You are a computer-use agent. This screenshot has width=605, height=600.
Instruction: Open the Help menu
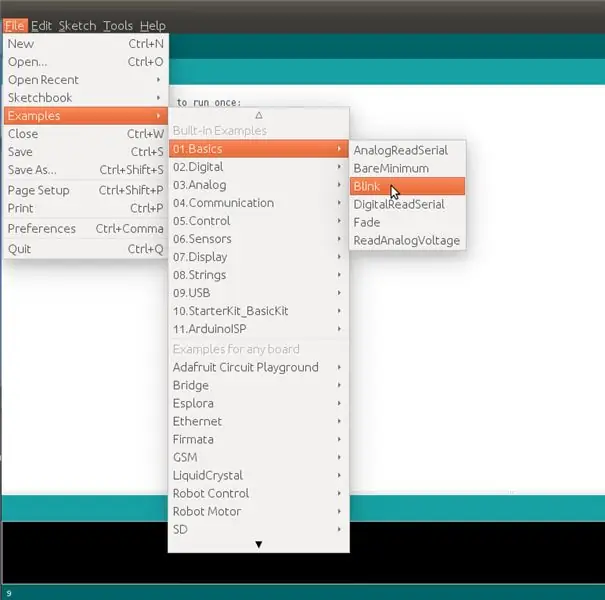(153, 26)
